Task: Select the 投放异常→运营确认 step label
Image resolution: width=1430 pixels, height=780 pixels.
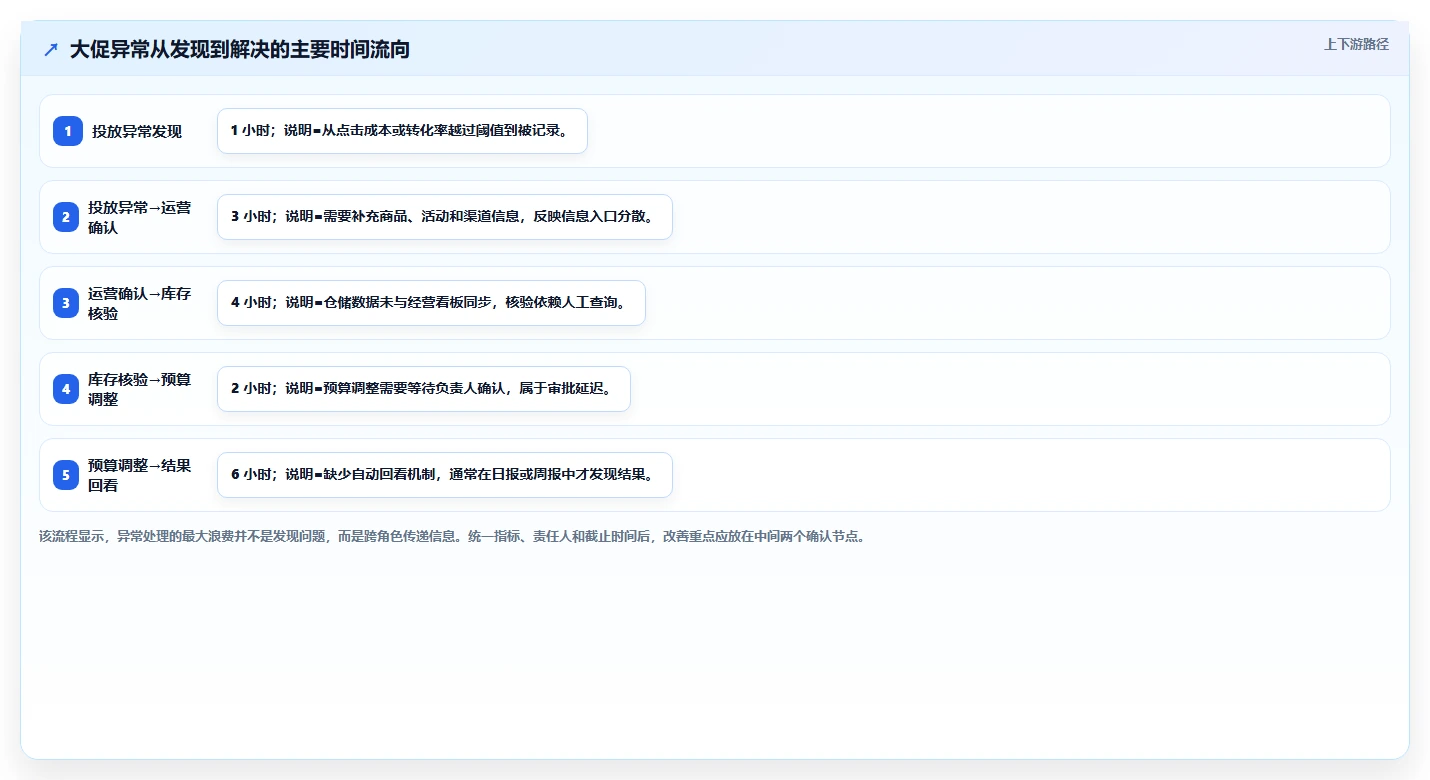Action: coord(139,217)
